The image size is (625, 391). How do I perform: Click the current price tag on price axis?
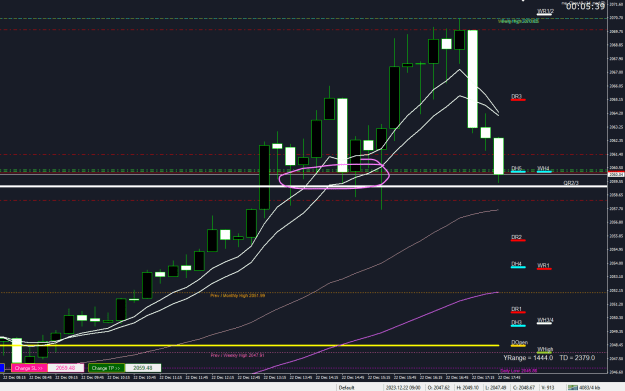click(x=616, y=175)
